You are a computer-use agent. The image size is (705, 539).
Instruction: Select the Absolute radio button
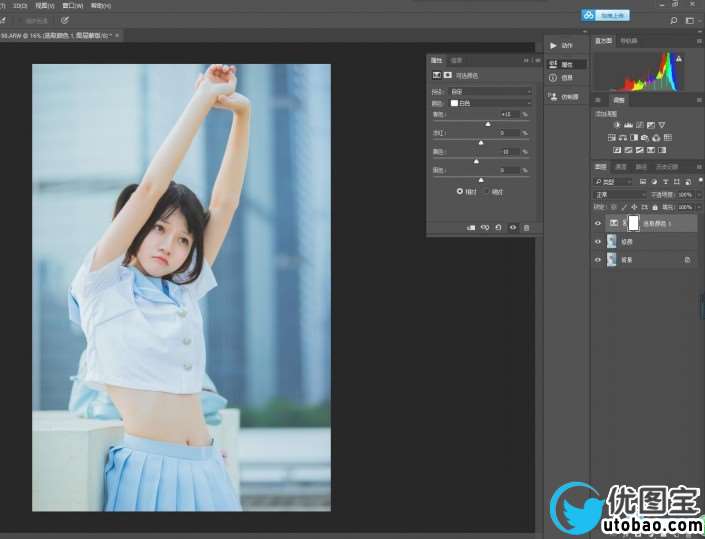point(487,190)
